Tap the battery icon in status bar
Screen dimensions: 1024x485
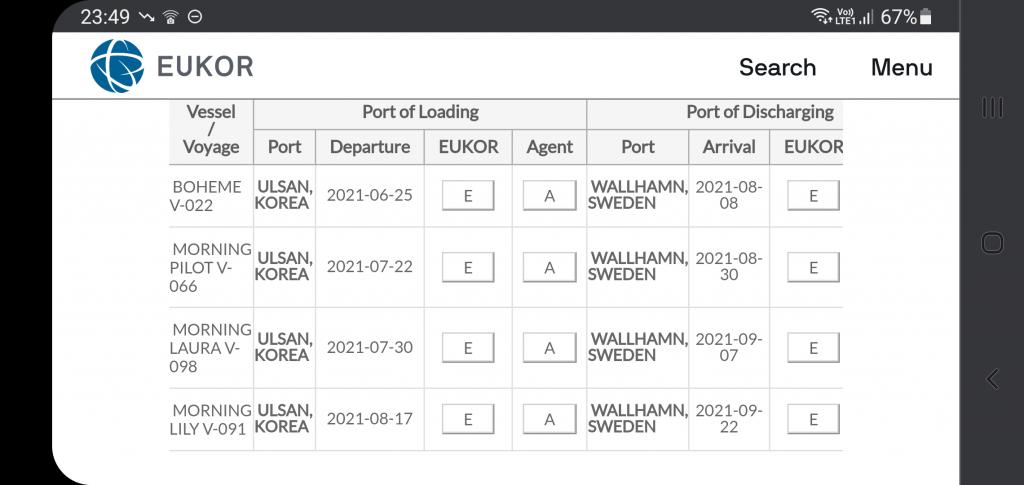point(925,16)
